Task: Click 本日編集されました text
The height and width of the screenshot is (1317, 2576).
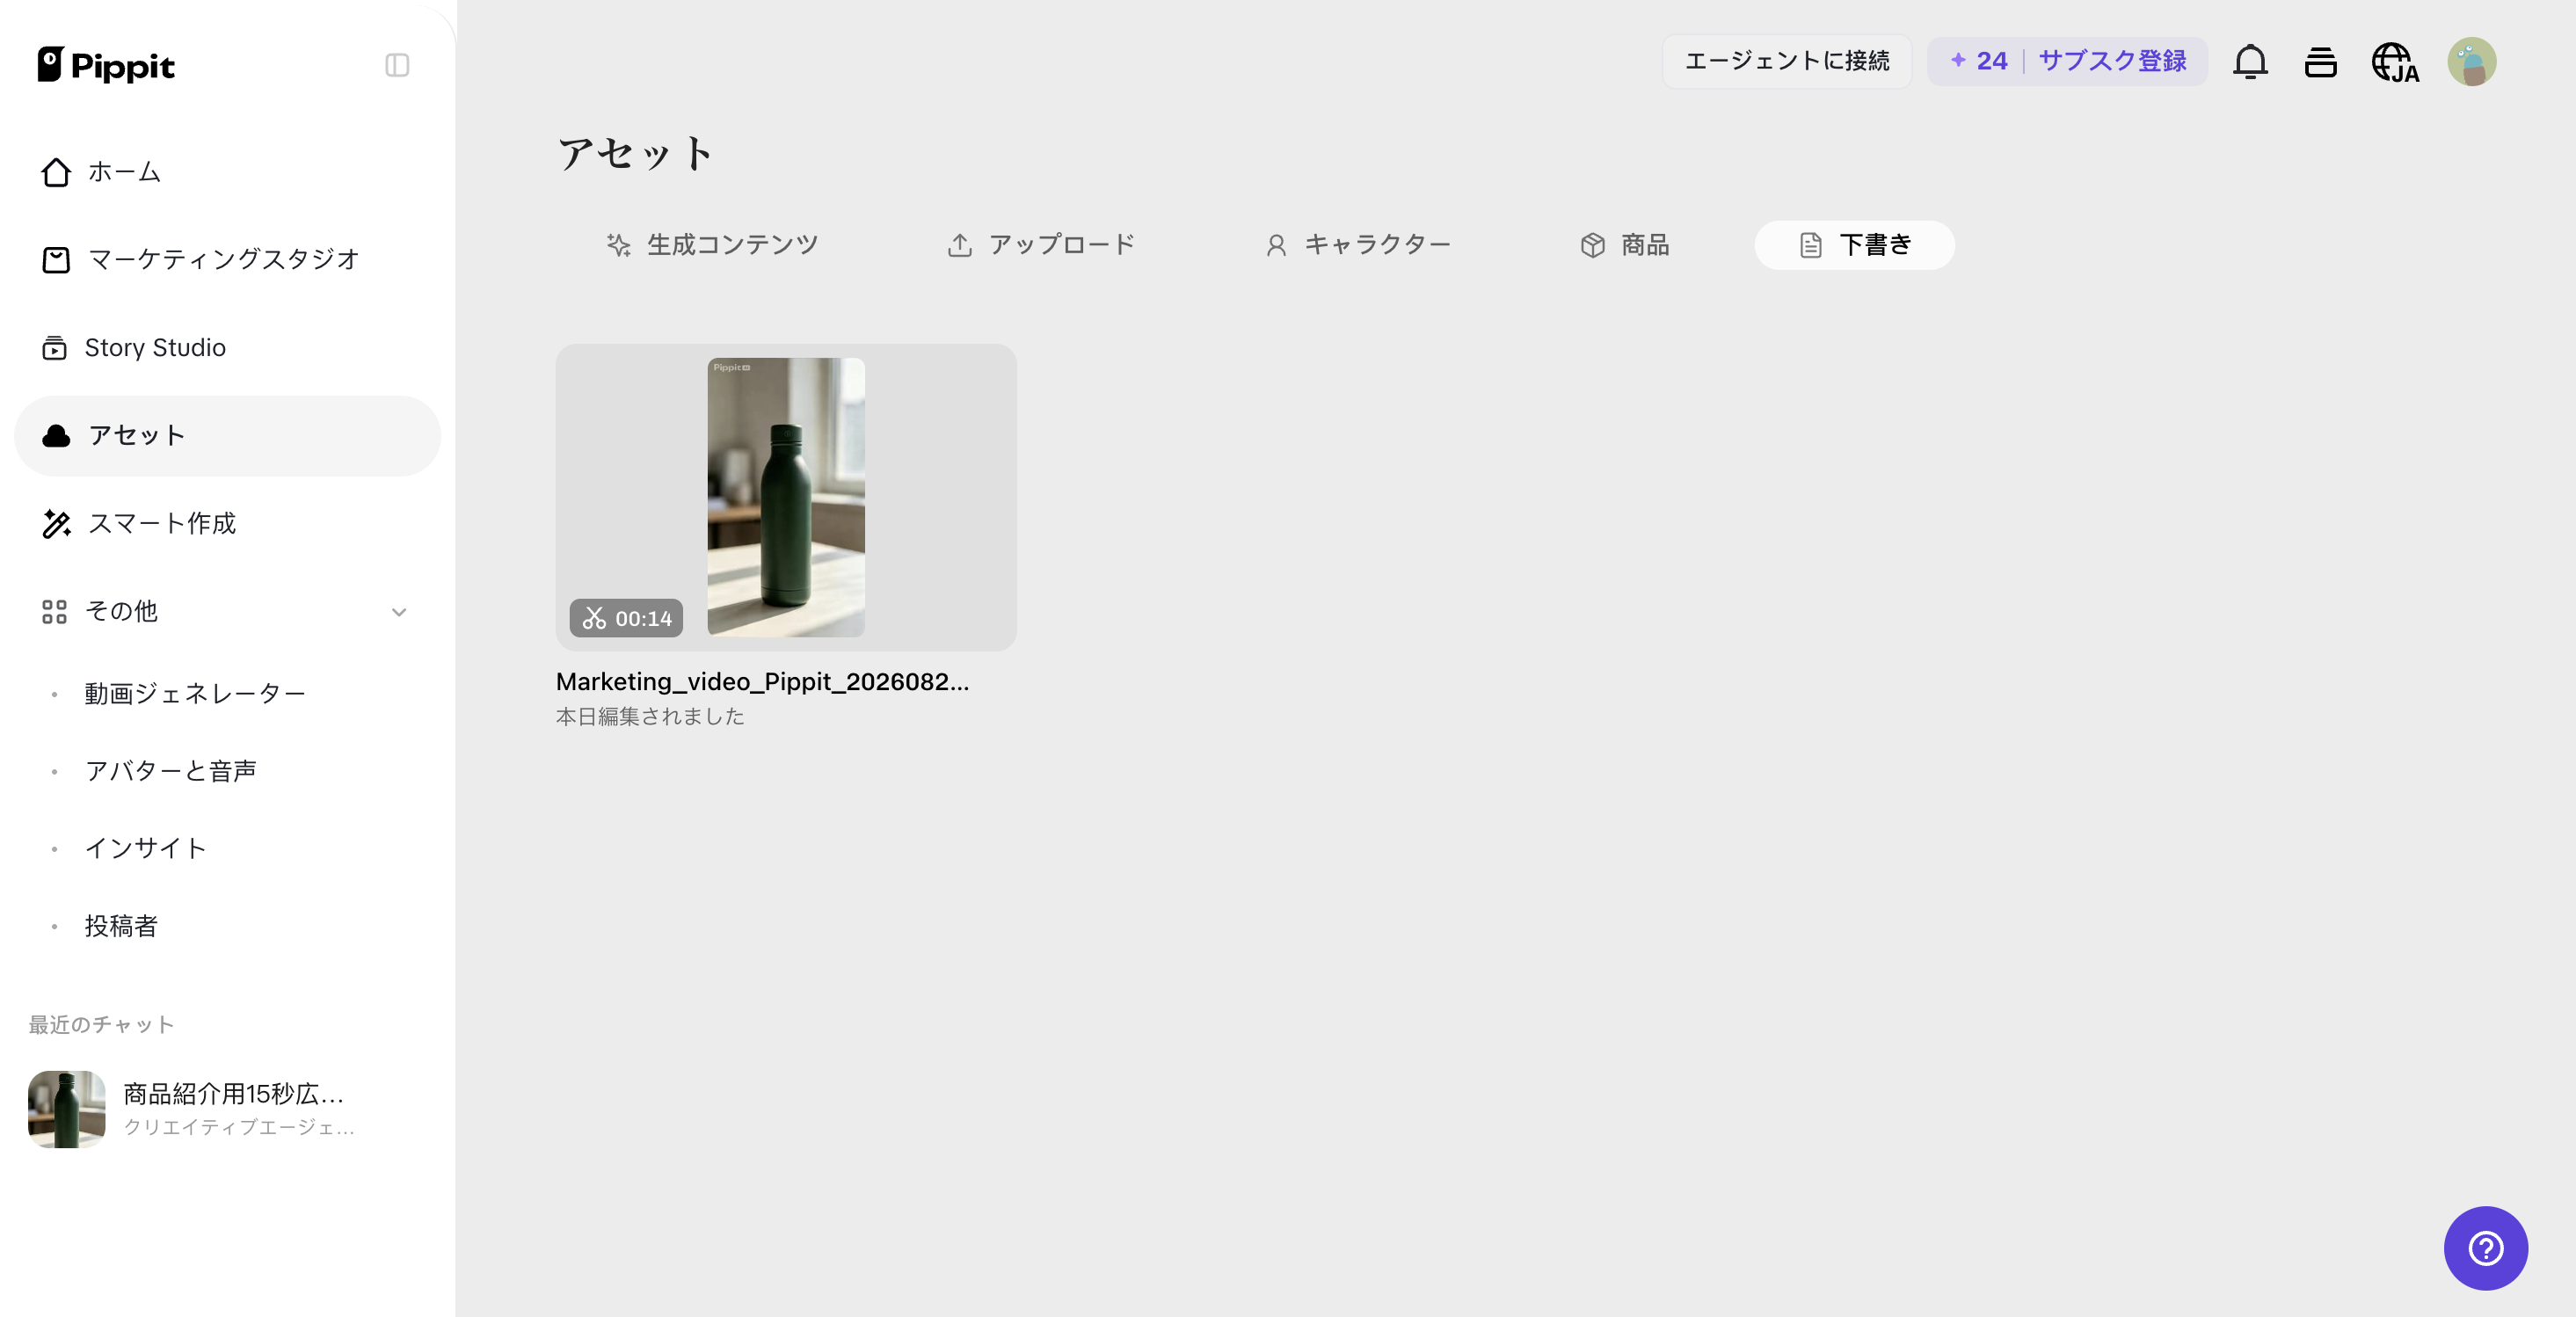Action: click(650, 717)
